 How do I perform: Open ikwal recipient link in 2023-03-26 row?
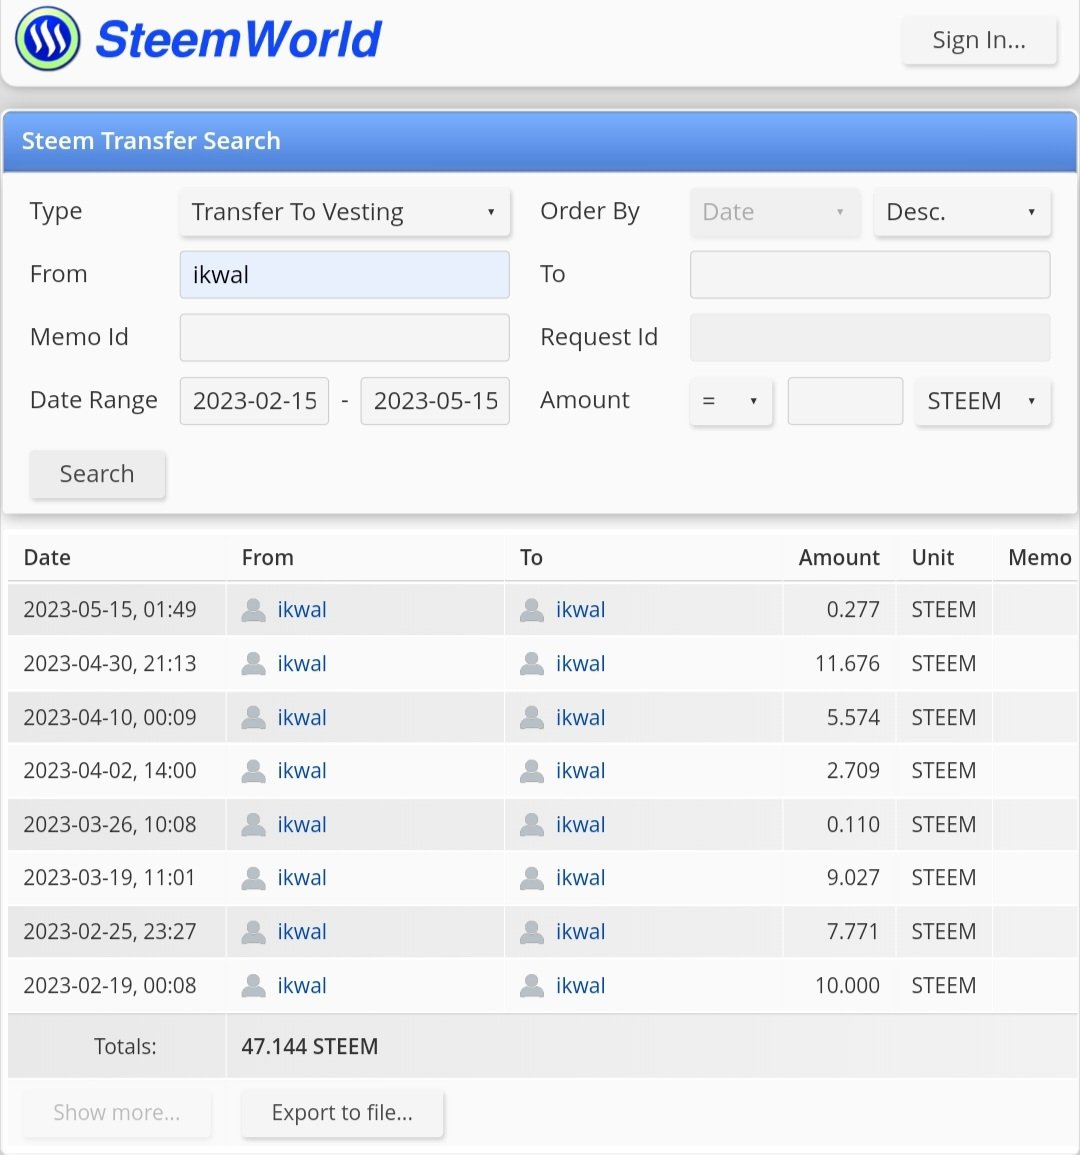581,824
